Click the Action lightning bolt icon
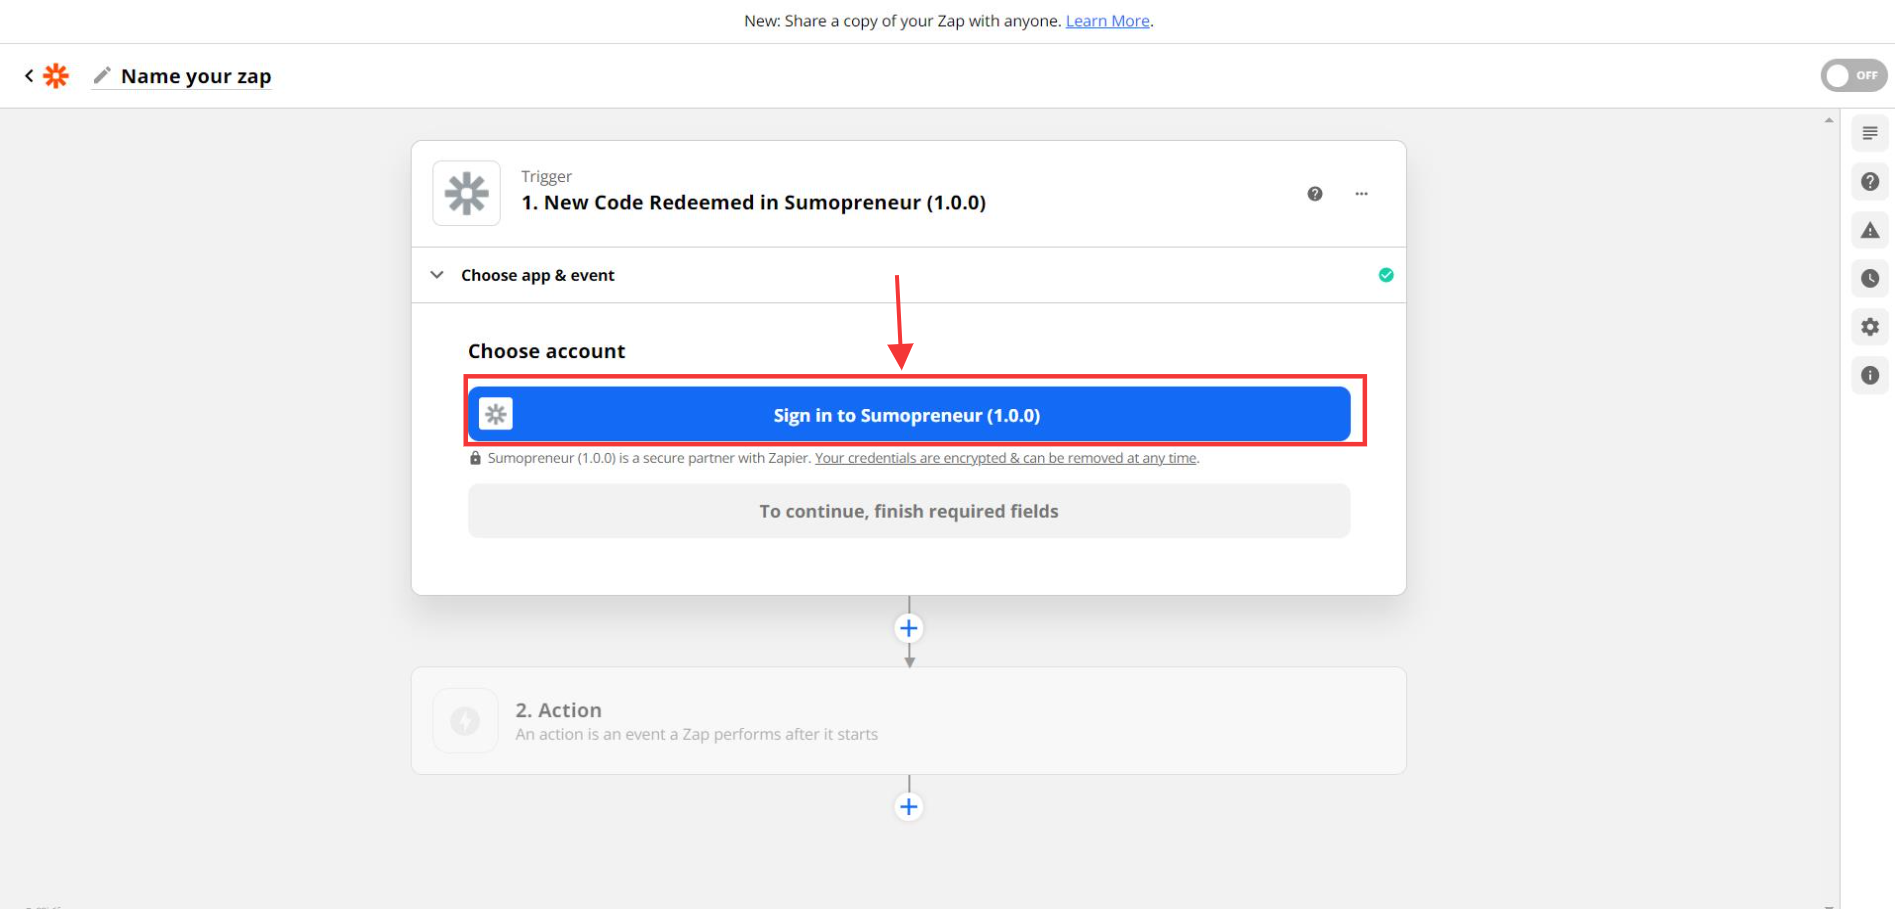 [x=465, y=720]
